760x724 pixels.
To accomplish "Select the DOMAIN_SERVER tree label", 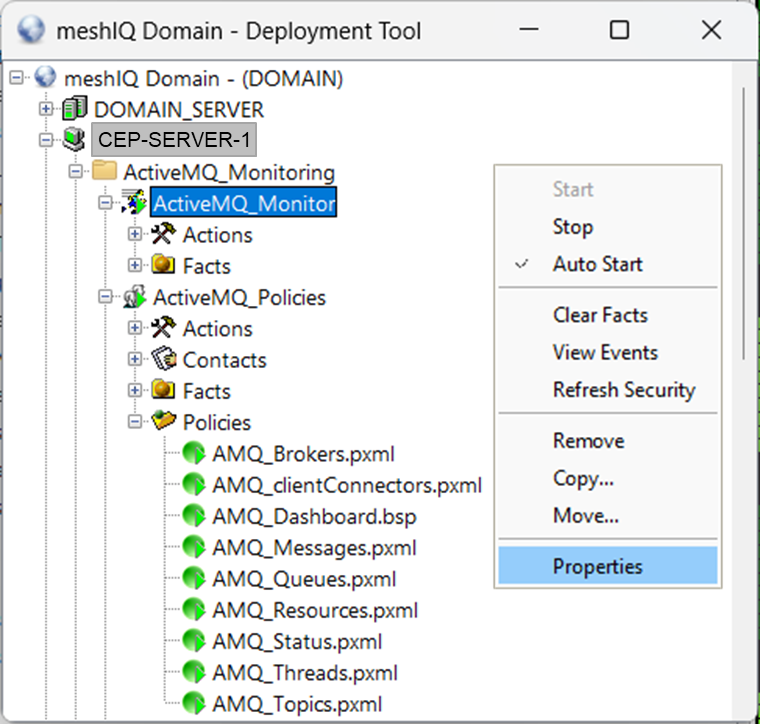I will [179, 110].
